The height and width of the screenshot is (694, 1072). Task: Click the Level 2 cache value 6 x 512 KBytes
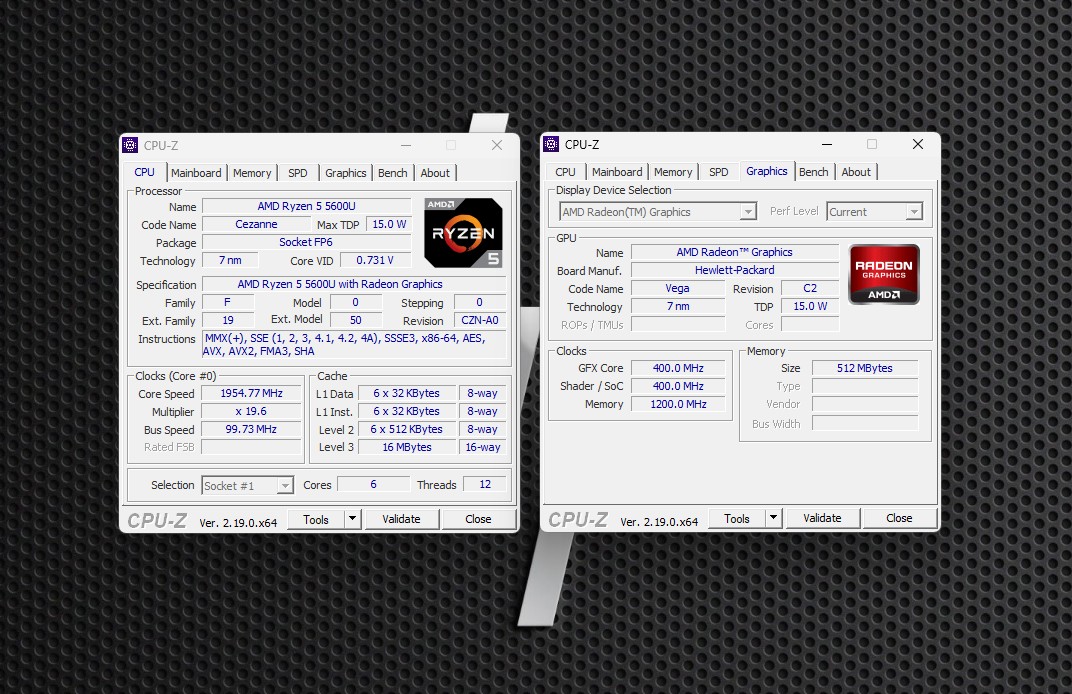pos(407,429)
